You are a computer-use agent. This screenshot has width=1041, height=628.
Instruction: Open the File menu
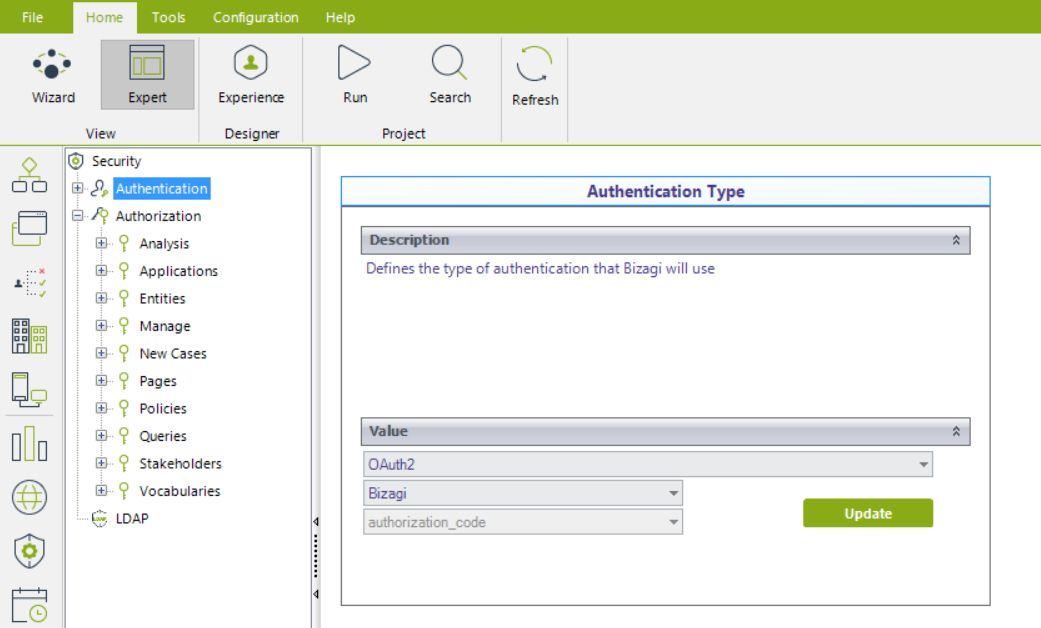(x=33, y=17)
